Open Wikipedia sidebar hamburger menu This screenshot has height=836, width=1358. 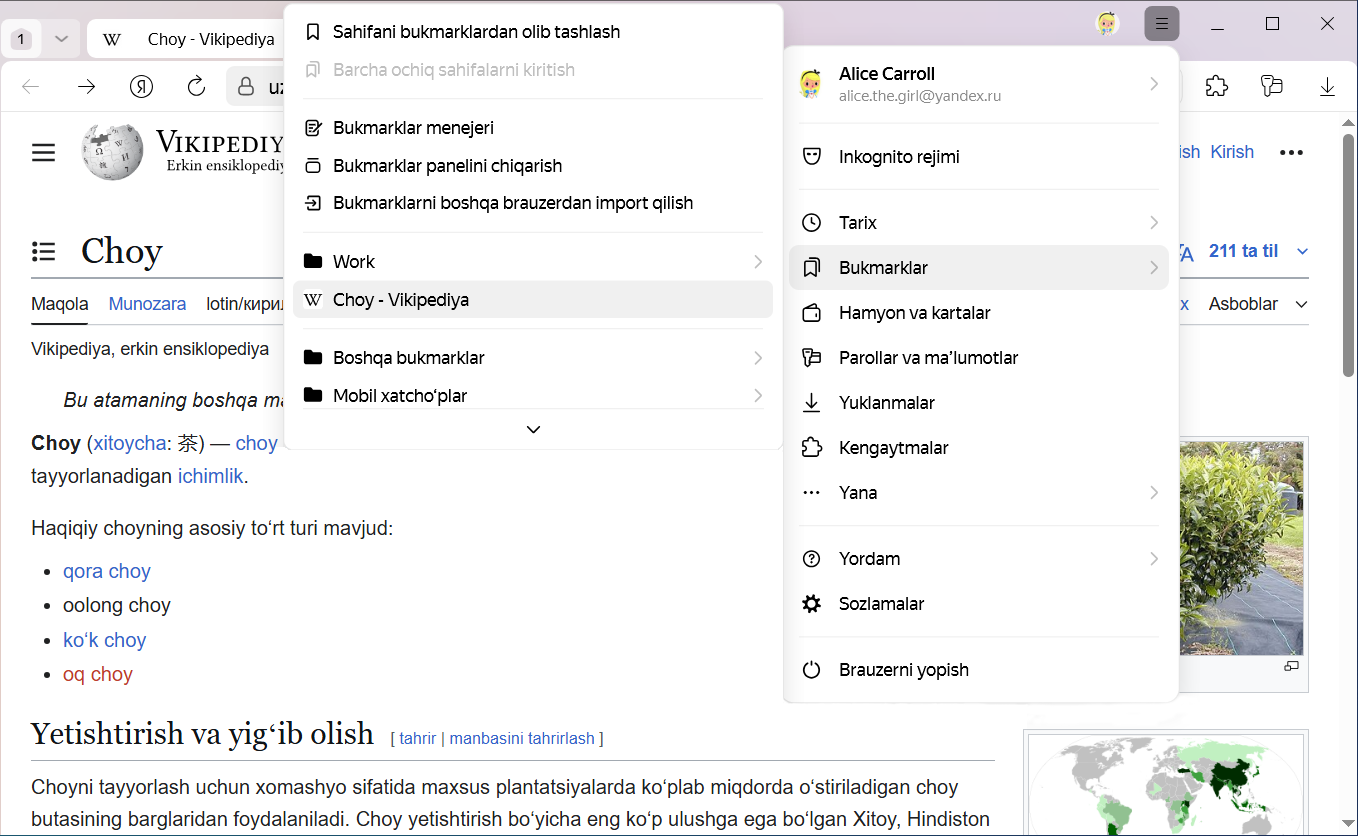coord(43,152)
